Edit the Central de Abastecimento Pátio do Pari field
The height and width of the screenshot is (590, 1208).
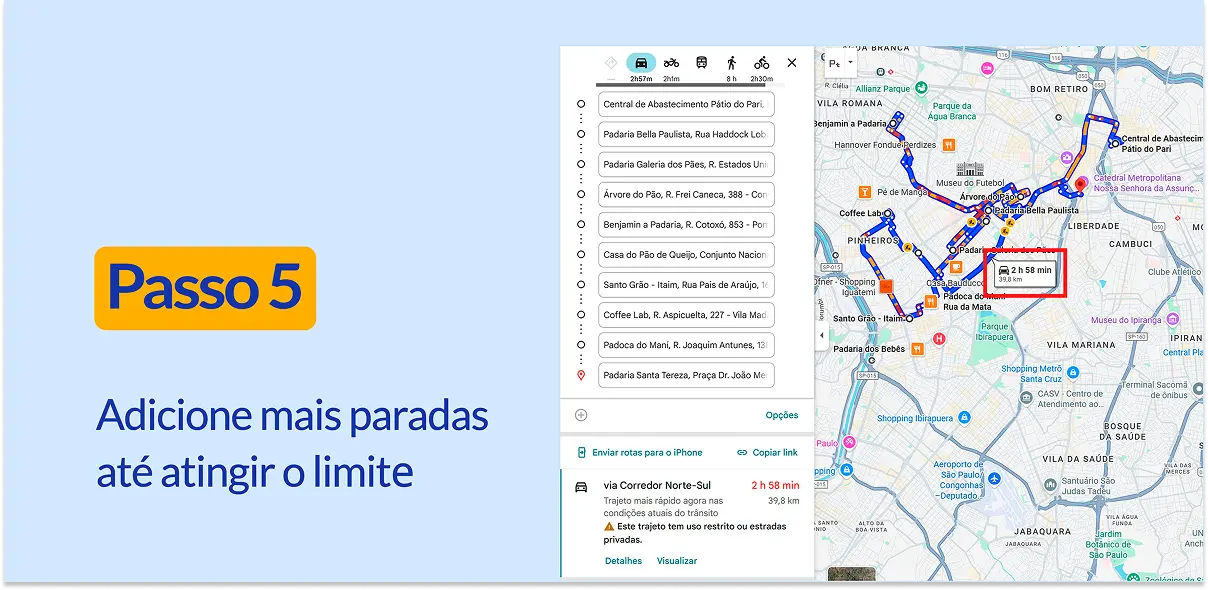coord(686,104)
